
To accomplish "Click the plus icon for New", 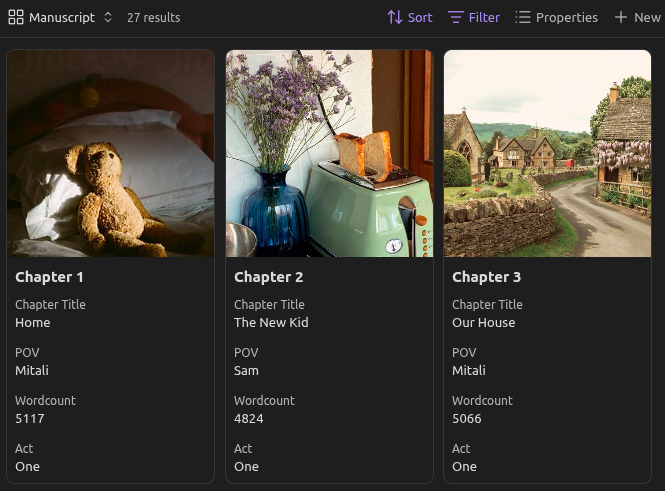I will tap(621, 17).
